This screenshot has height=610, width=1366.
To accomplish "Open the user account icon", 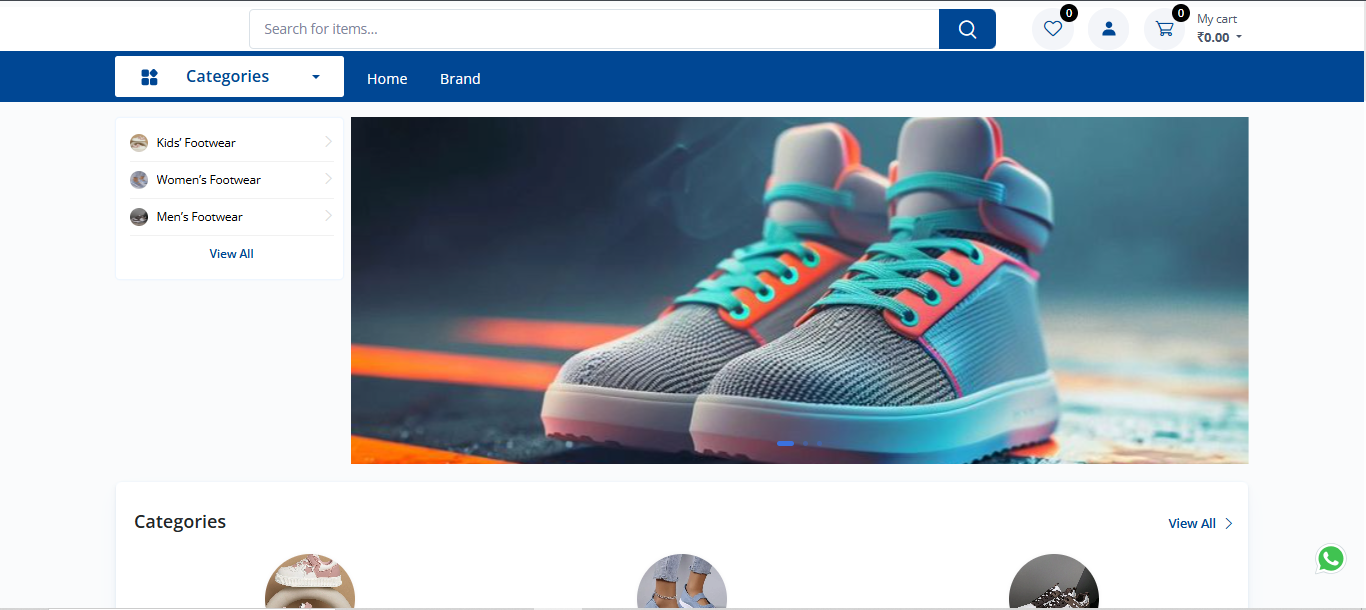I will click(x=1108, y=29).
